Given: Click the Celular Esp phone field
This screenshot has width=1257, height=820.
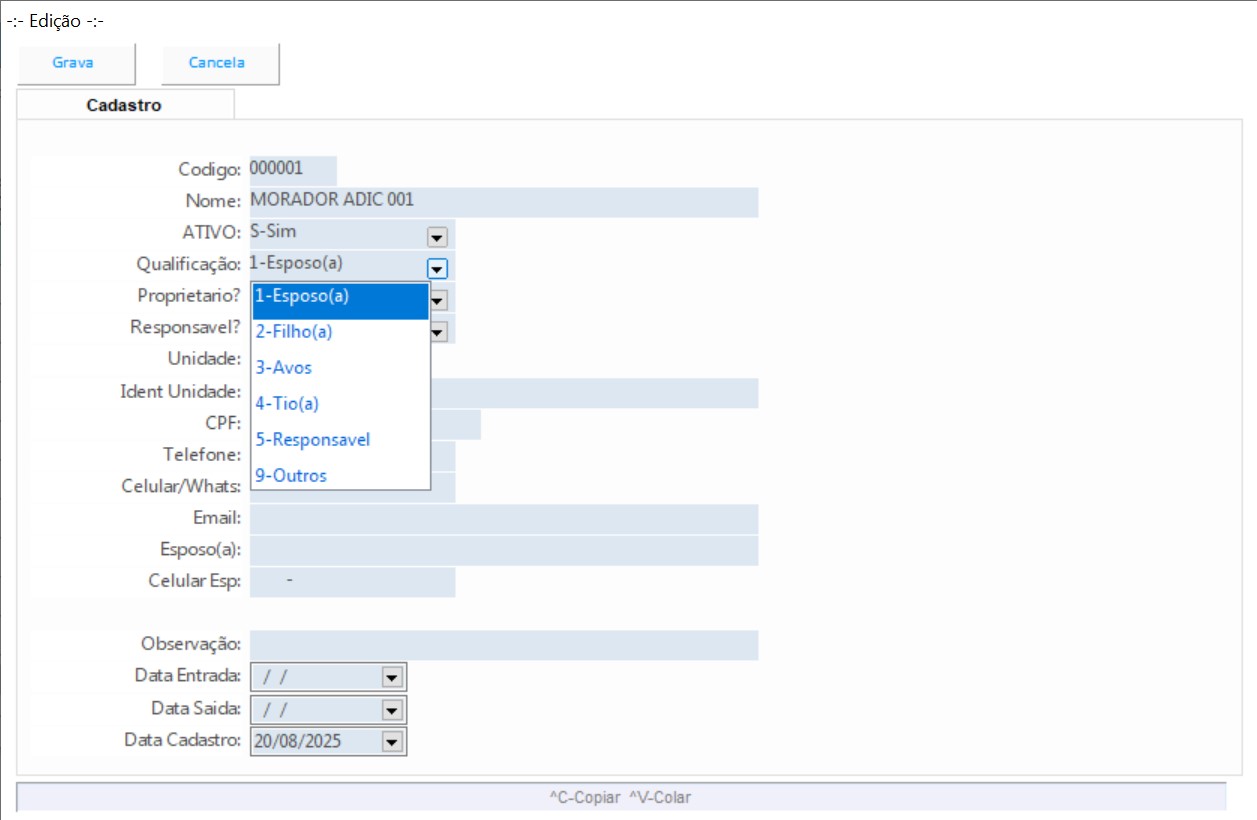Looking at the screenshot, I should click(352, 582).
